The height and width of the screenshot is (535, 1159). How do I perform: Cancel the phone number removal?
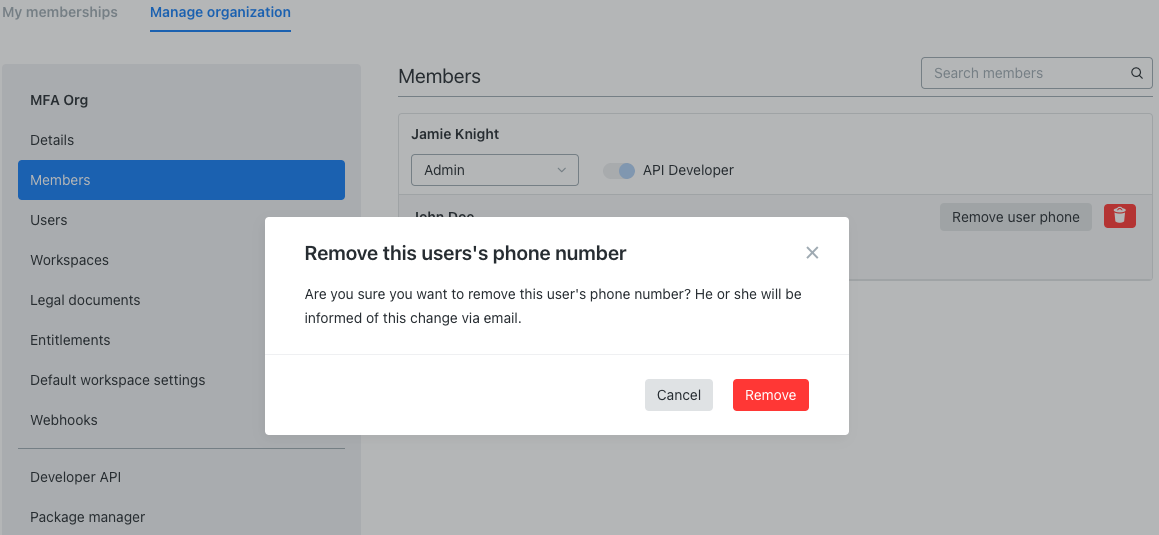679,395
